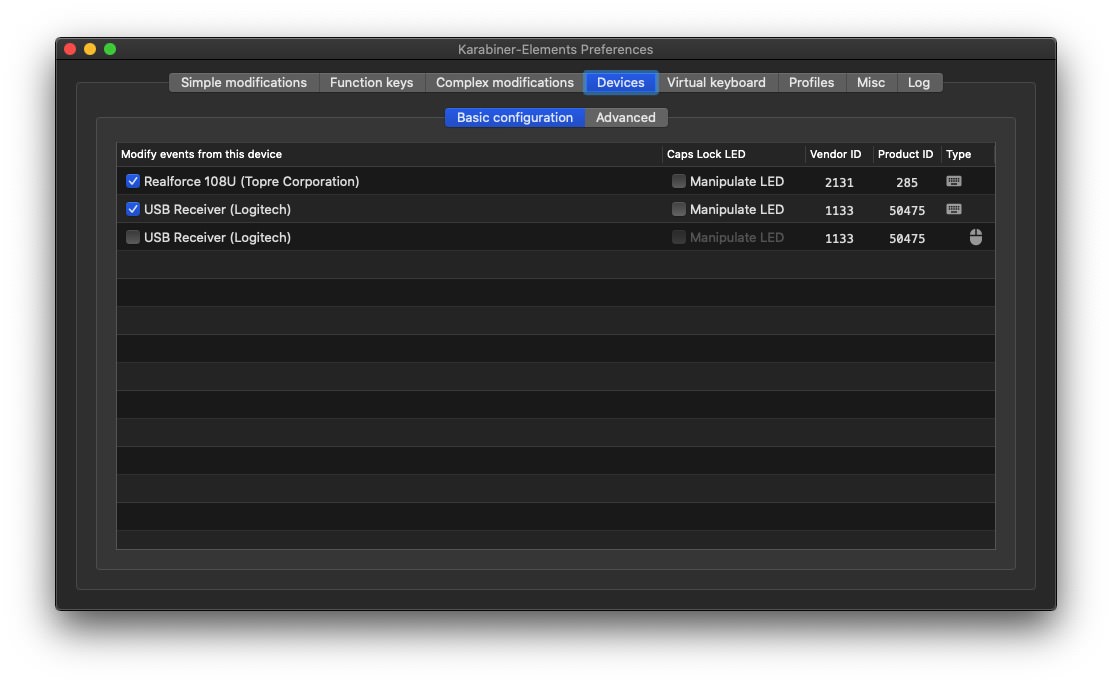Switch to the Function keys tab

pyautogui.click(x=371, y=83)
